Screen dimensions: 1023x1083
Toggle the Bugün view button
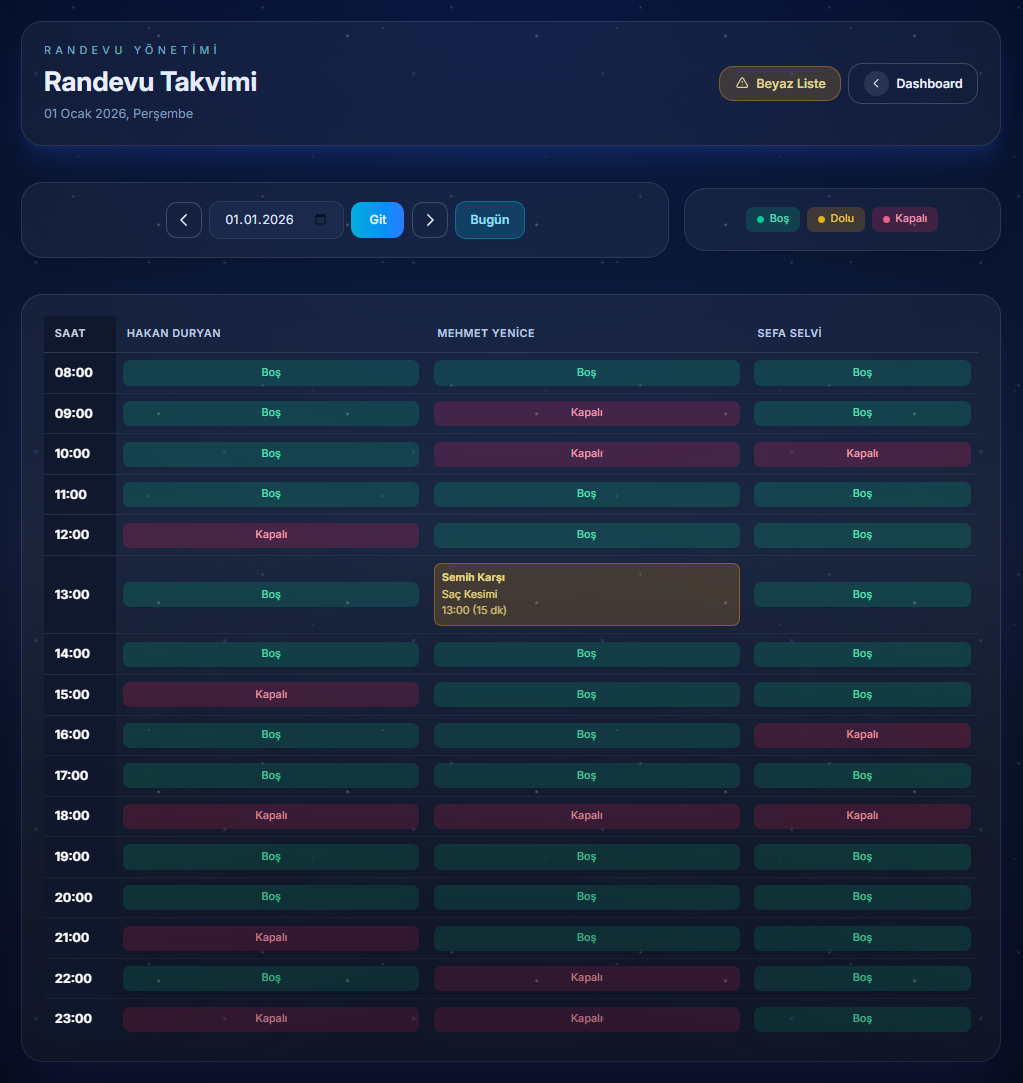point(489,219)
